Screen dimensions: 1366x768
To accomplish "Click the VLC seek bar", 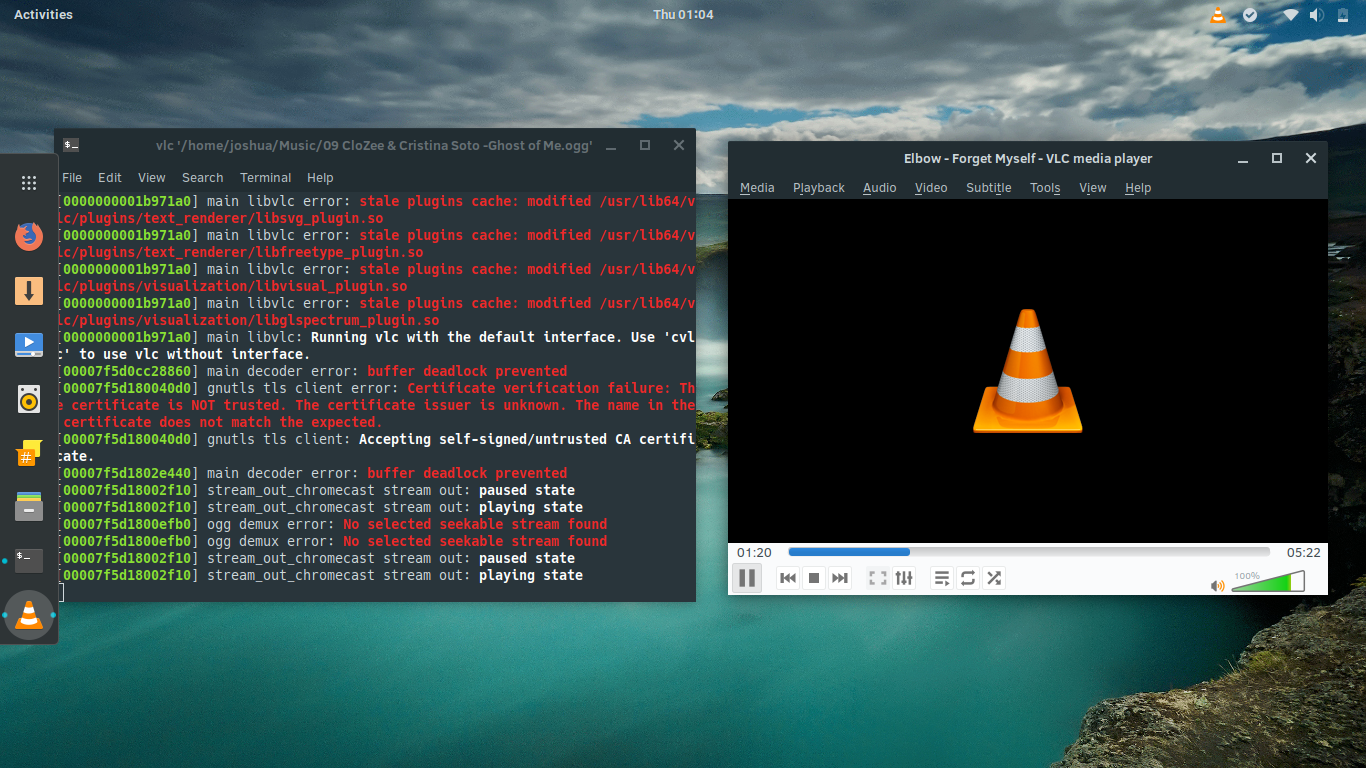I will click(1029, 552).
